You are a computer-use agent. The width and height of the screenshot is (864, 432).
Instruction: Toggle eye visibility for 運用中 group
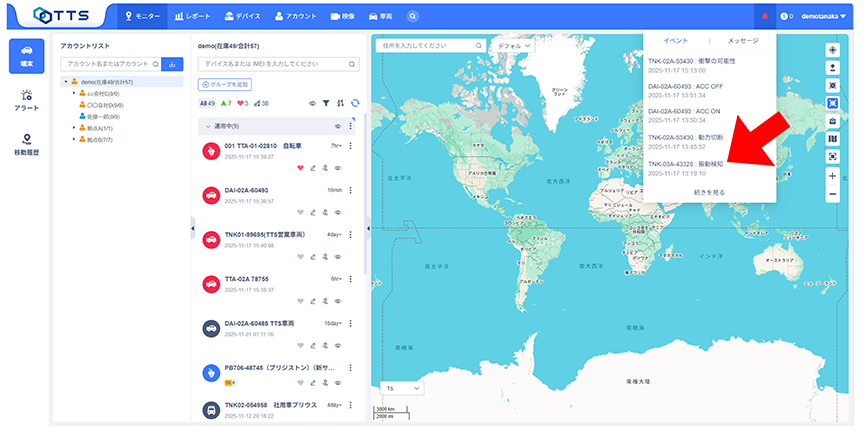pos(336,127)
